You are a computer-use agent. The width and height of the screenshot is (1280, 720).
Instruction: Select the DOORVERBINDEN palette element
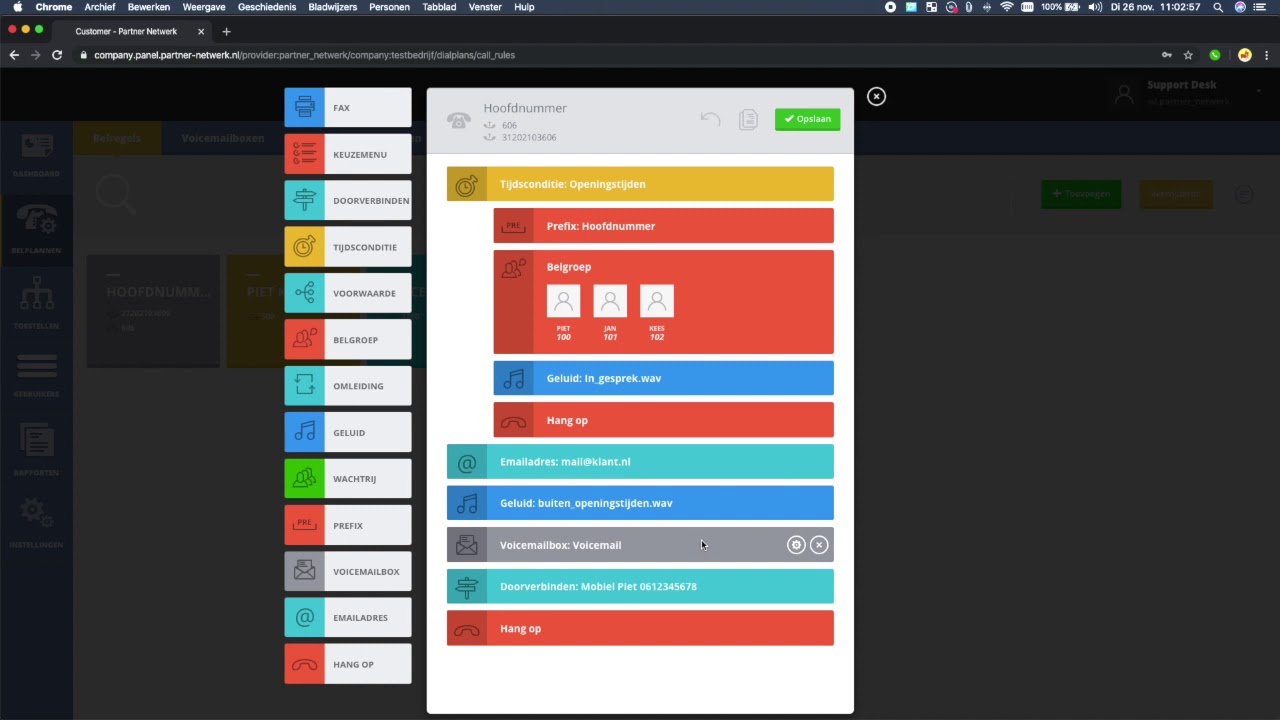[x=347, y=200]
